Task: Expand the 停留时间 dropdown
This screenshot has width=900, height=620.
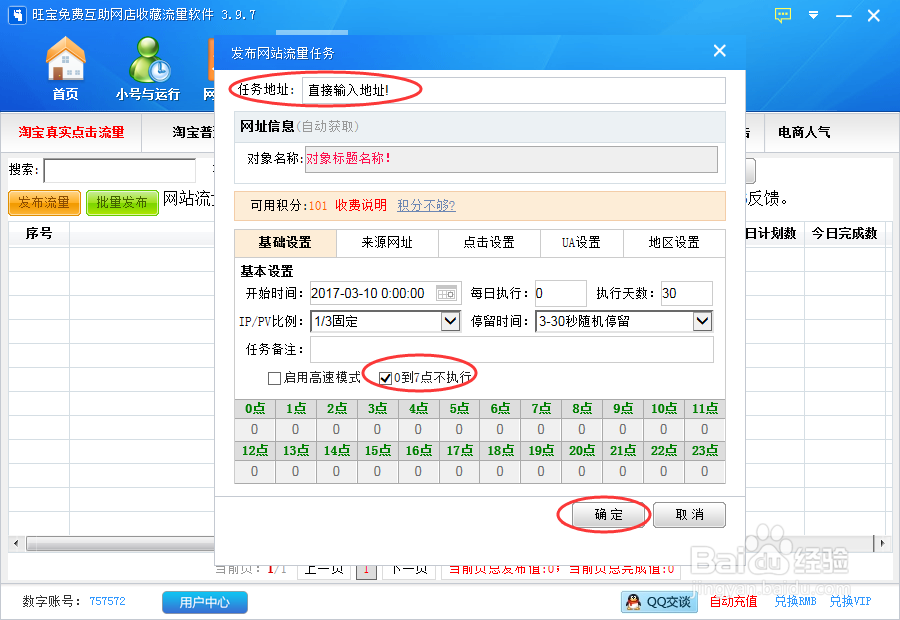Action: pyautogui.click(x=703, y=321)
